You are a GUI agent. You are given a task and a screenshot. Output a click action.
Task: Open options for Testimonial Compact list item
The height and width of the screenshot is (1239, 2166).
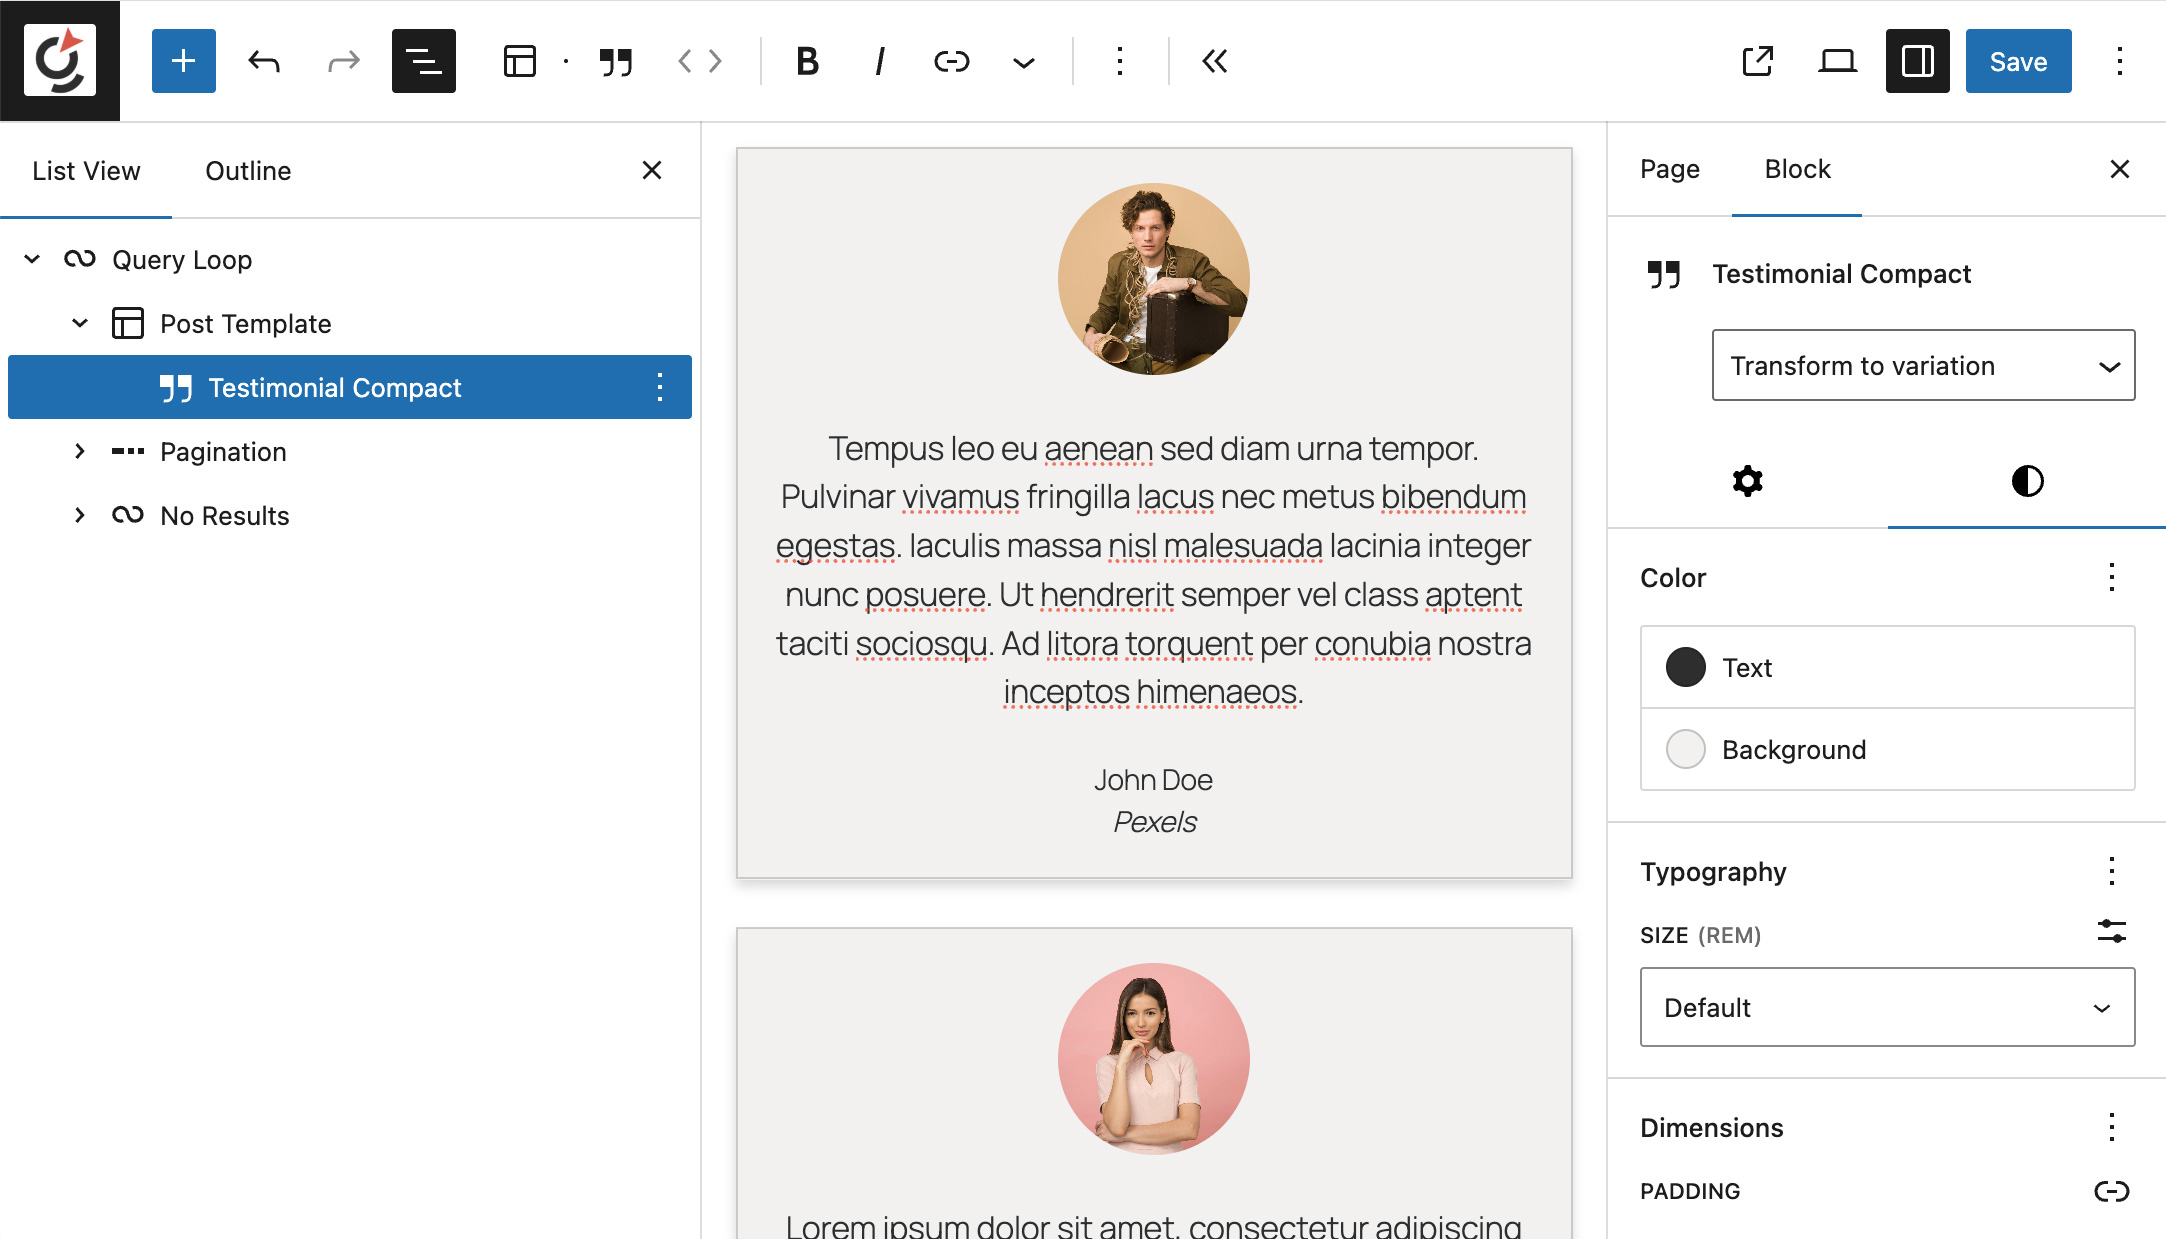pyautogui.click(x=660, y=387)
